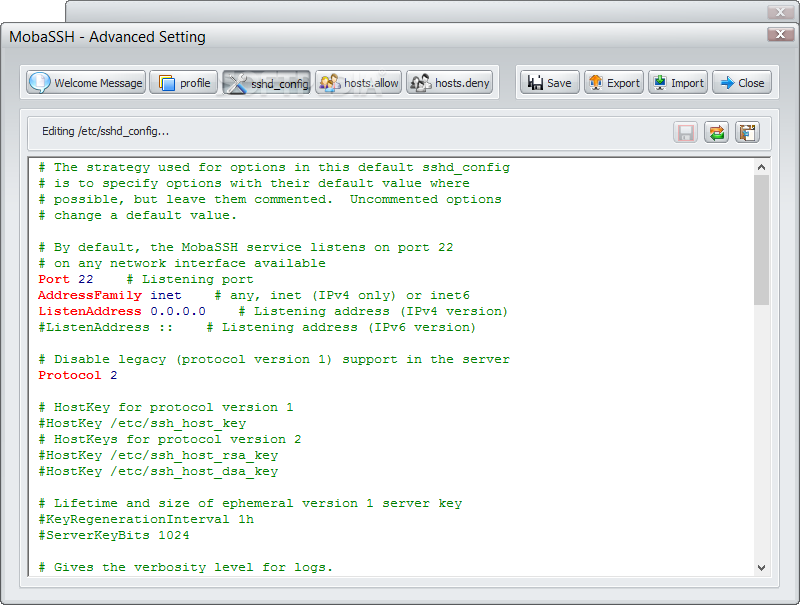Click '#ServerKeyBits 1024' line
The height and width of the screenshot is (605, 800).
[x=114, y=535]
